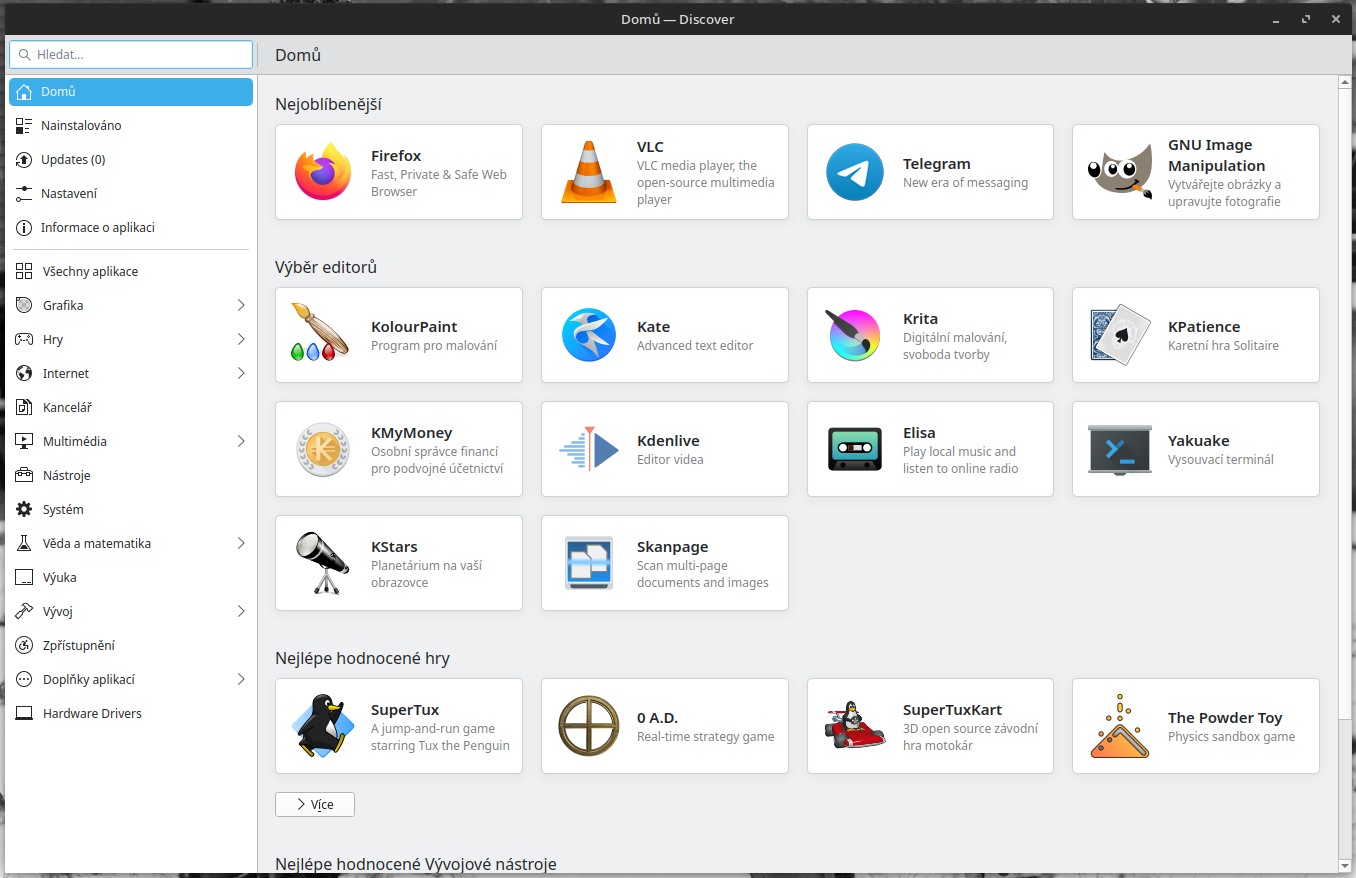Click the Skanpage app name
Image resolution: width=1356 pixels, height=878 pixels.
pyautogui.click(x=672, y=547)
